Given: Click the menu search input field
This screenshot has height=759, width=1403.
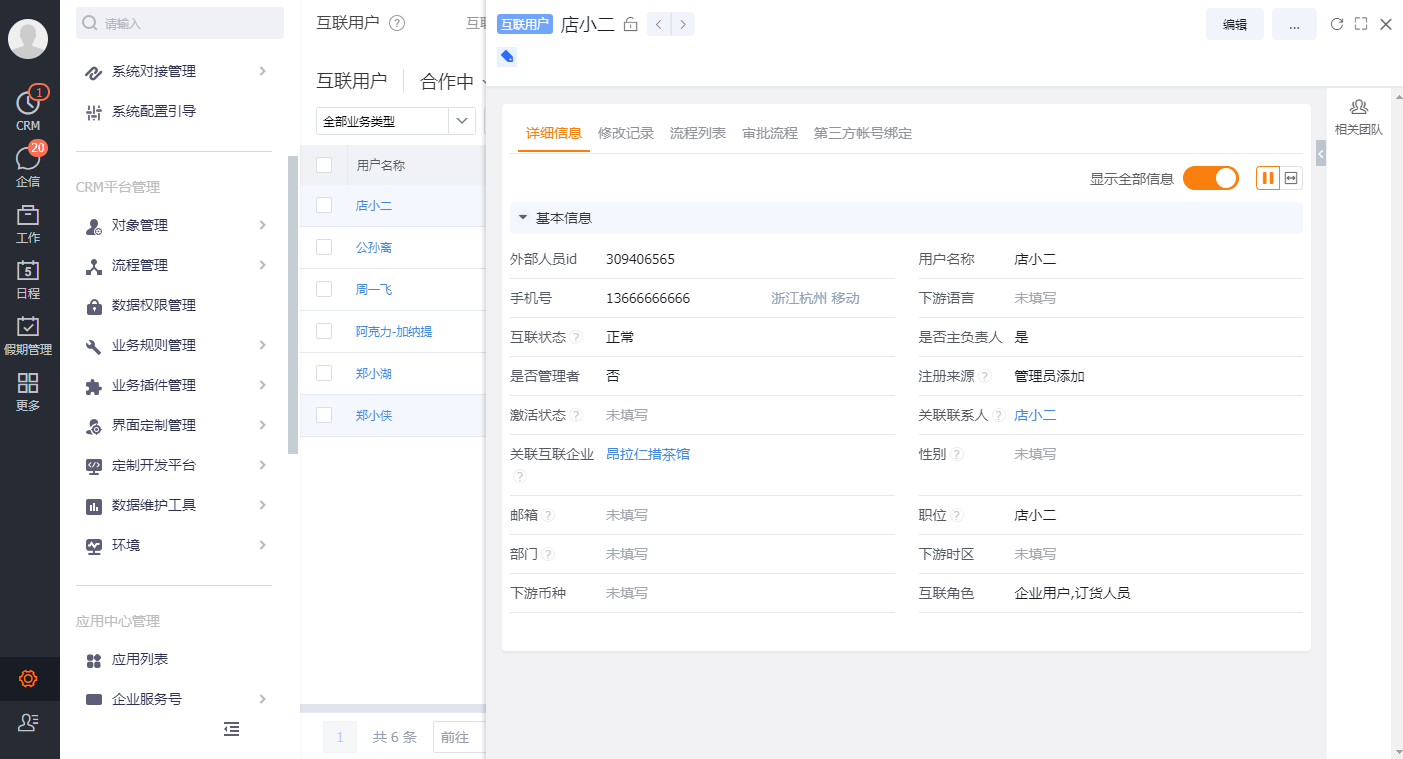Looking at the screenshot, I should (x=180, y=23).
